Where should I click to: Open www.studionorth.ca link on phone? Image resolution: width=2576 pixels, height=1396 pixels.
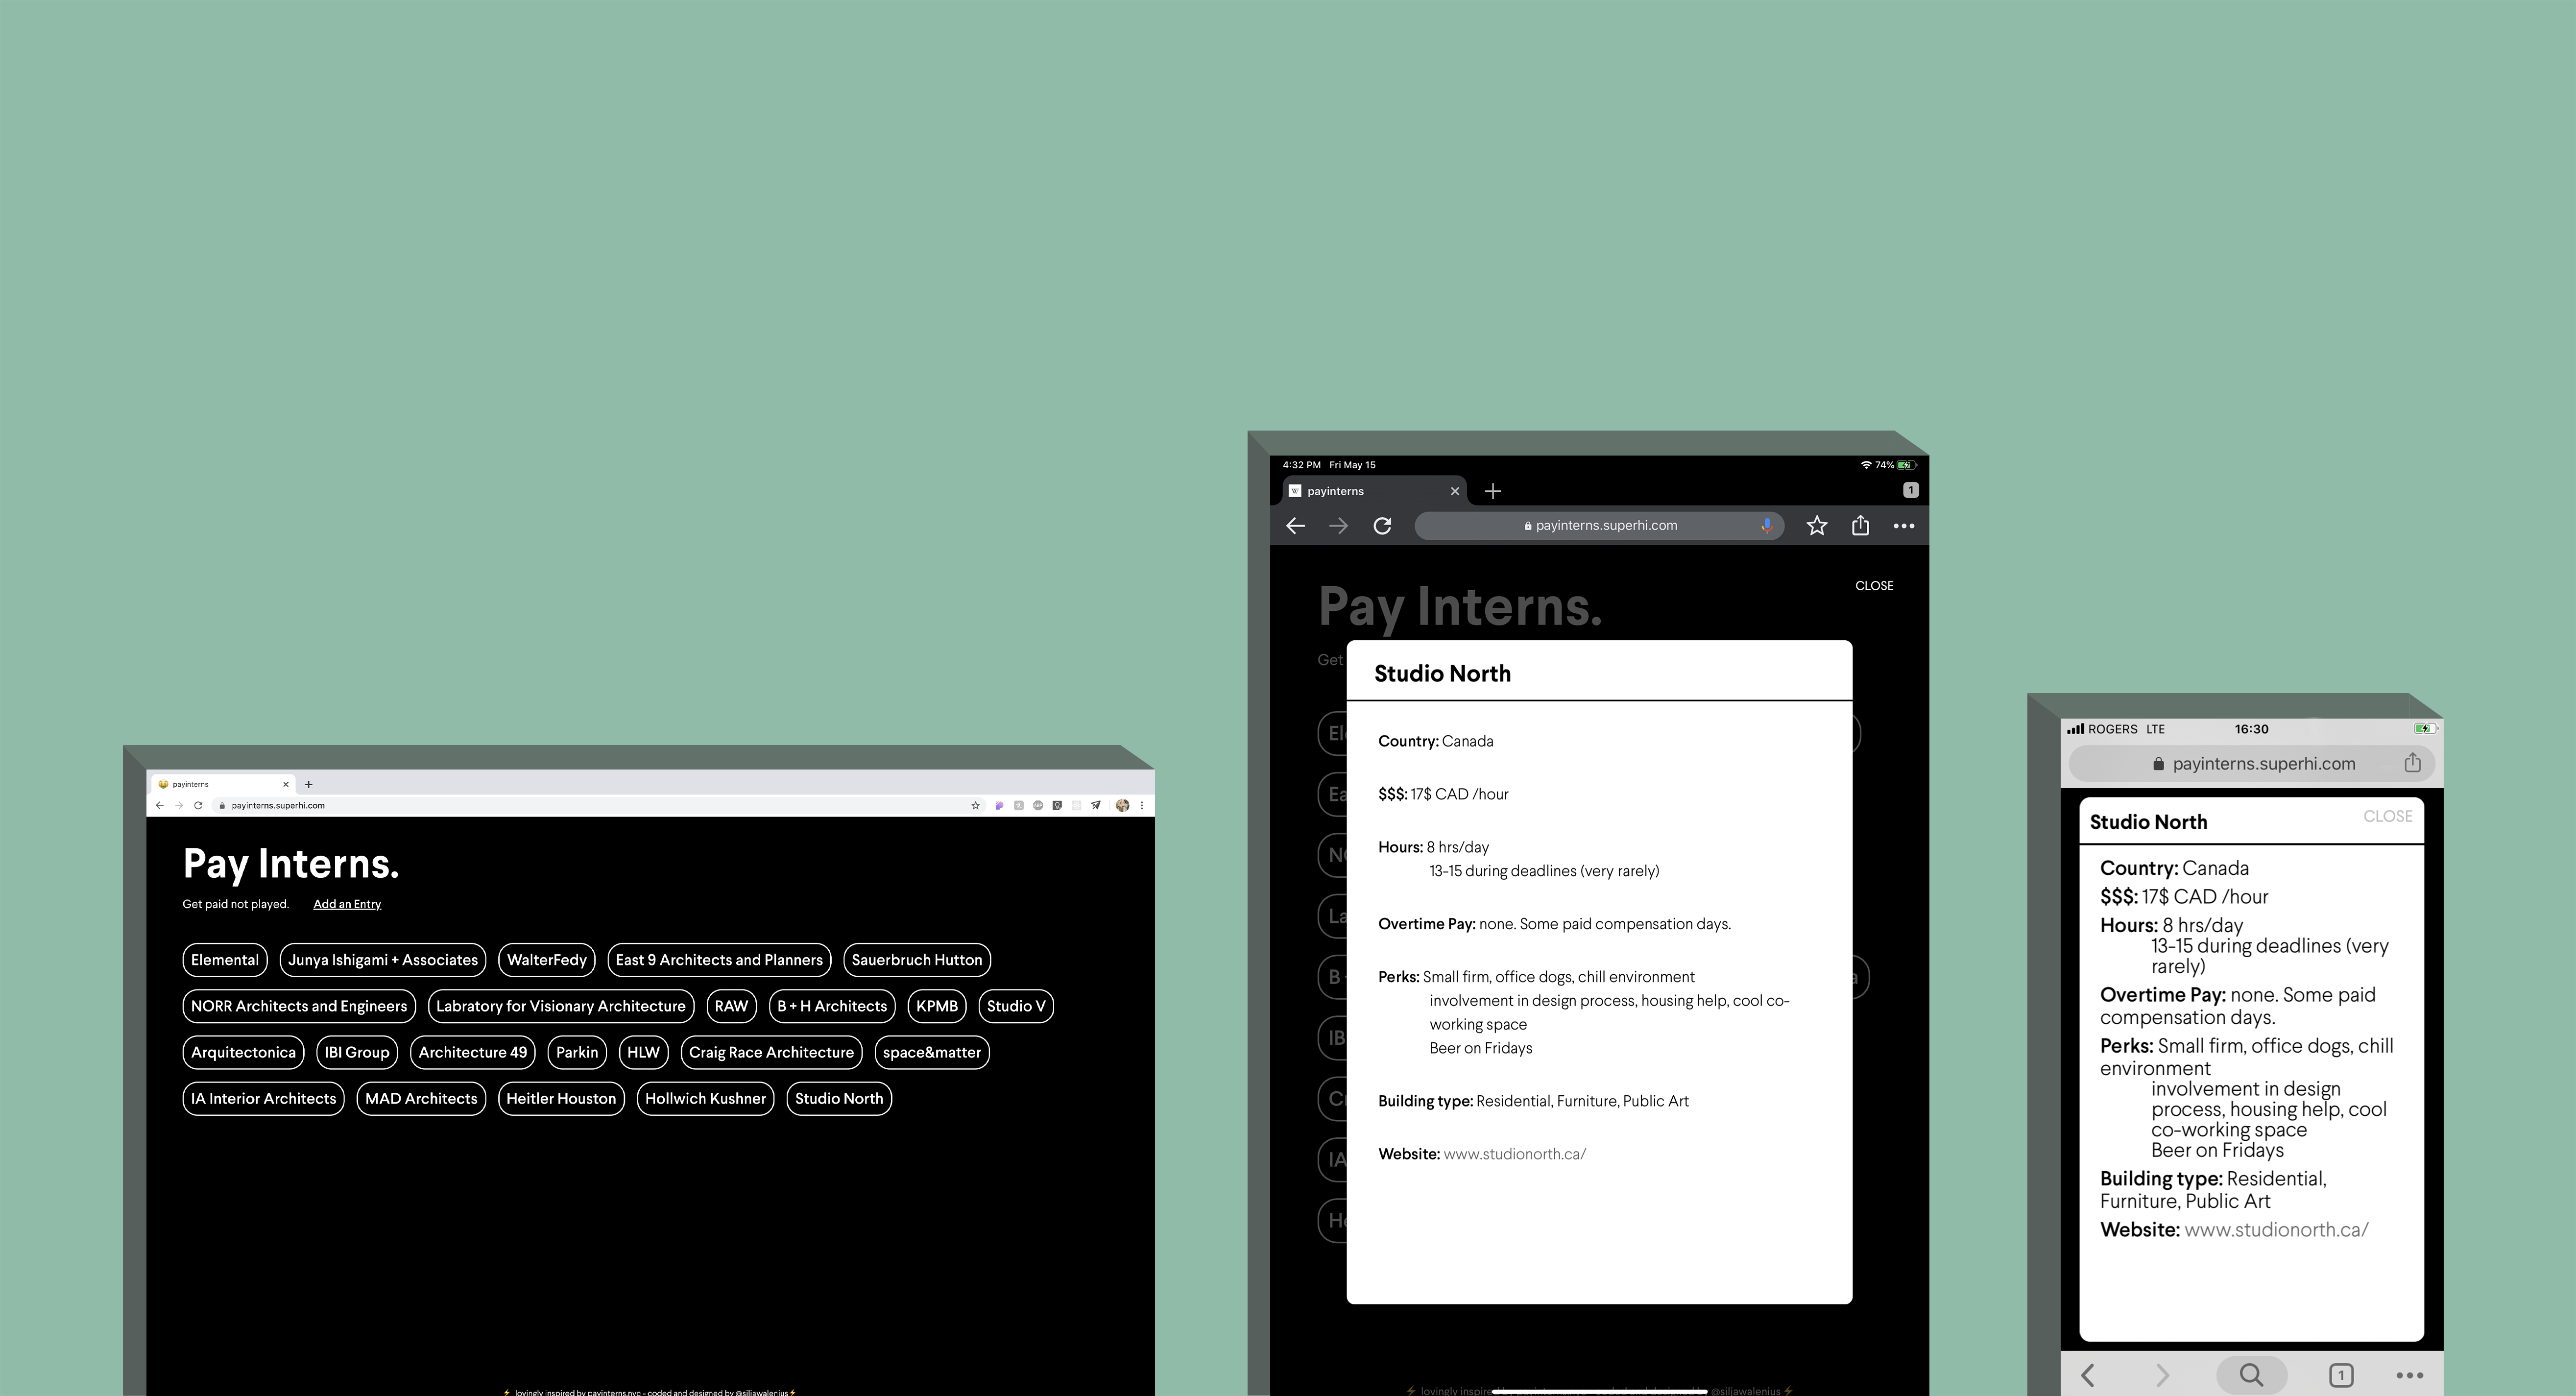[2276, 1230]
